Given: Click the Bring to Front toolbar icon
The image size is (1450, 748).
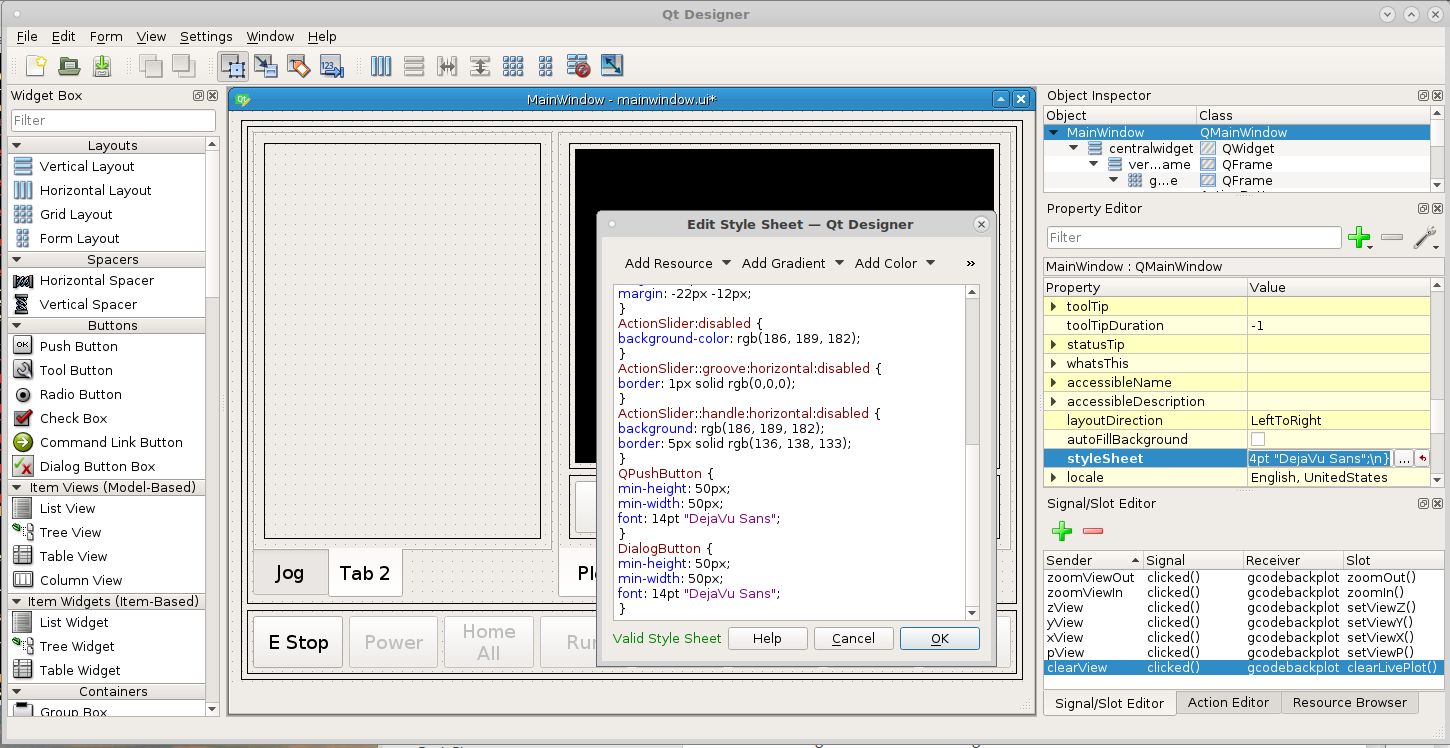Looking at the screenshot, I should pyautogui.click(x=184, y=66).
